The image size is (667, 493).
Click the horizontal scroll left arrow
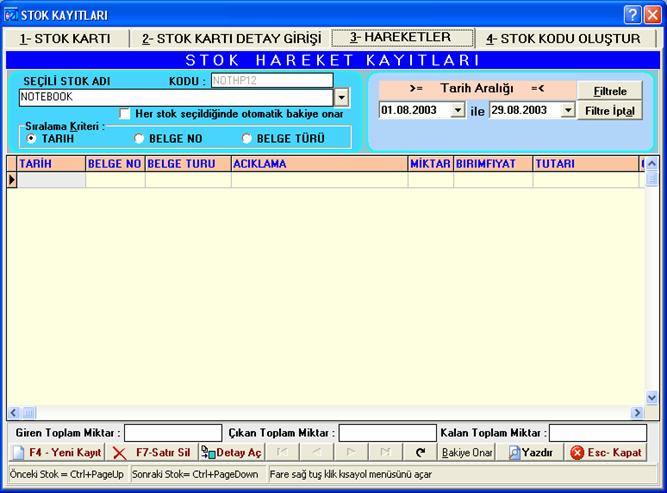pyautogui.click(x=14, y=413)
